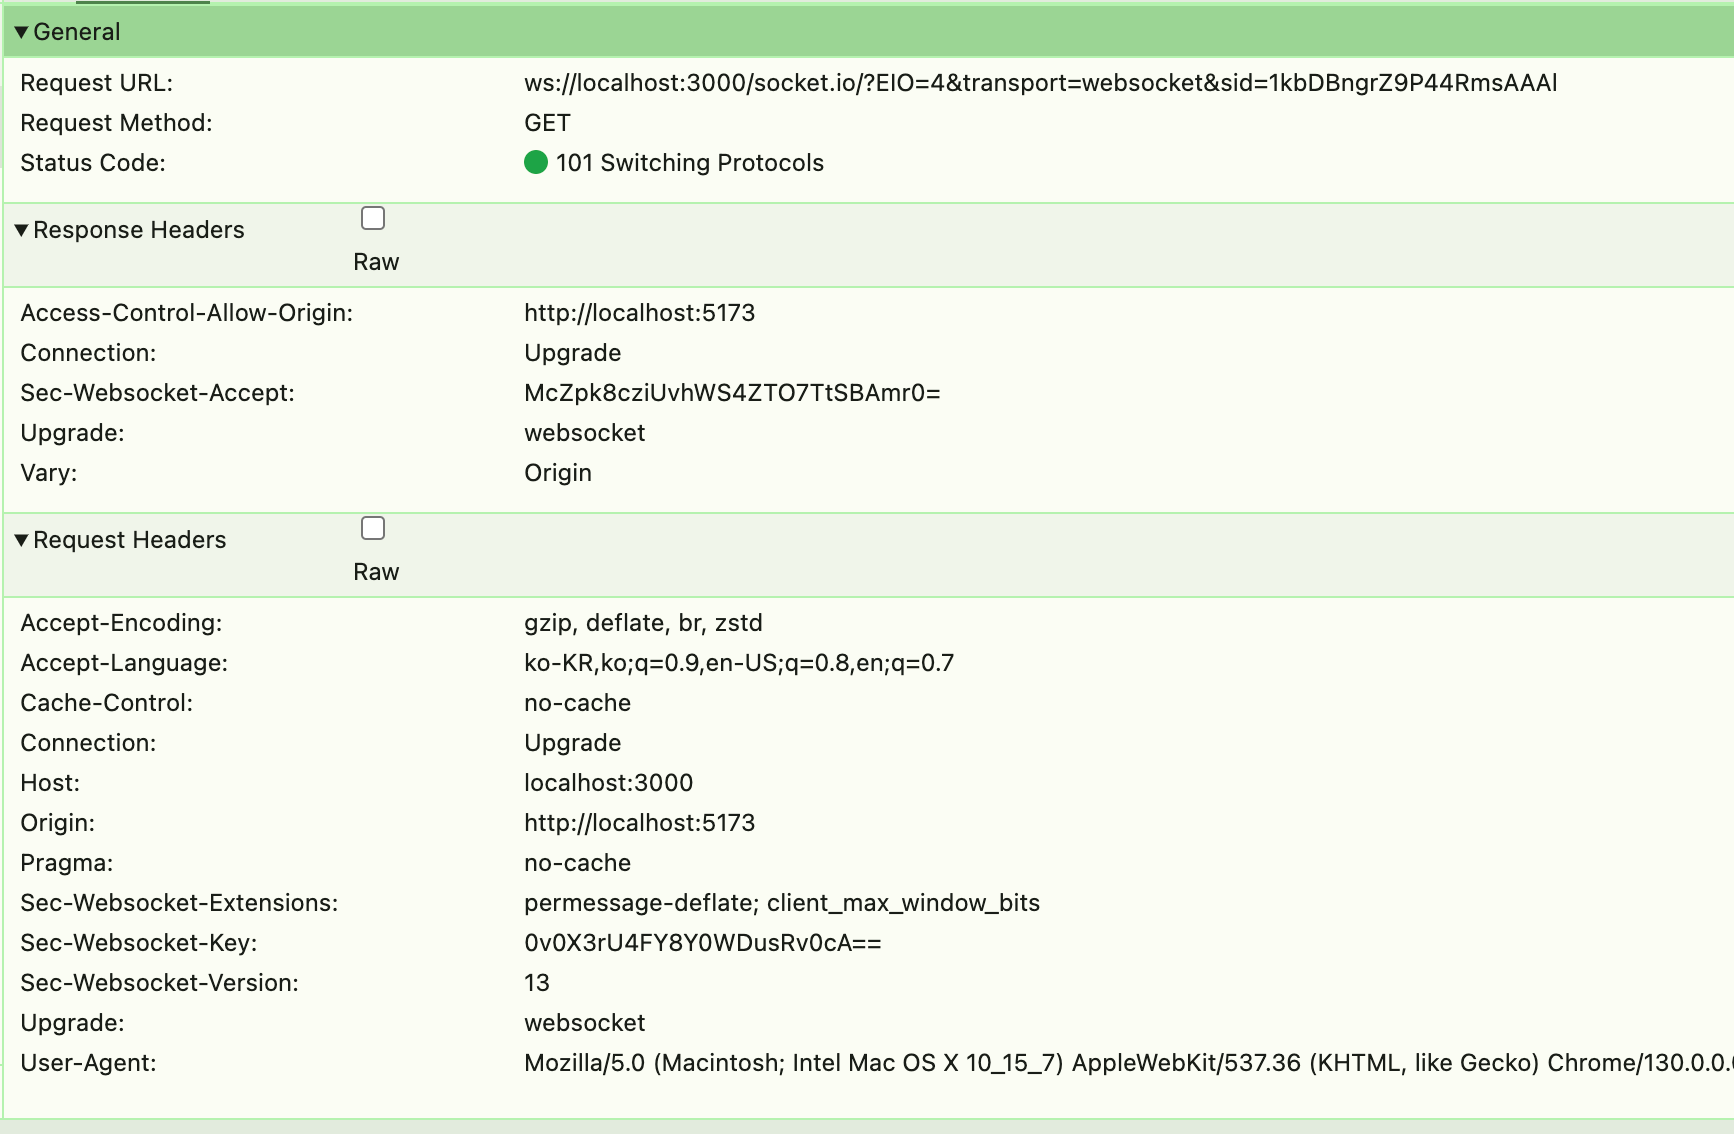This screenshot has width=1734, height=1134.
Task: Enable Raw checkbox for Response Headers
Action: pyautogui.click(x=373, y=218)
